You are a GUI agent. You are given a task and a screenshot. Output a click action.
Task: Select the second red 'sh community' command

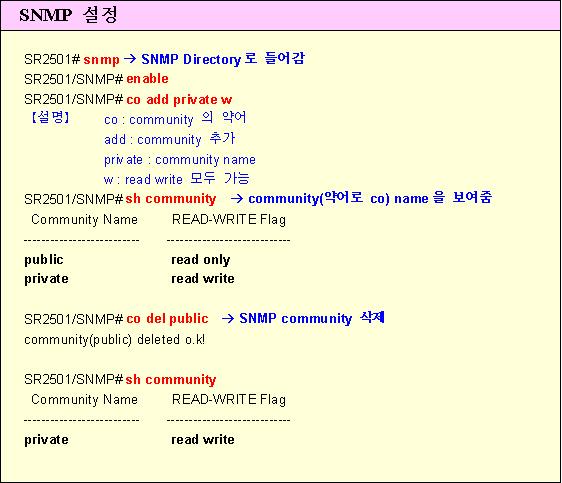[x=171, y=379]
